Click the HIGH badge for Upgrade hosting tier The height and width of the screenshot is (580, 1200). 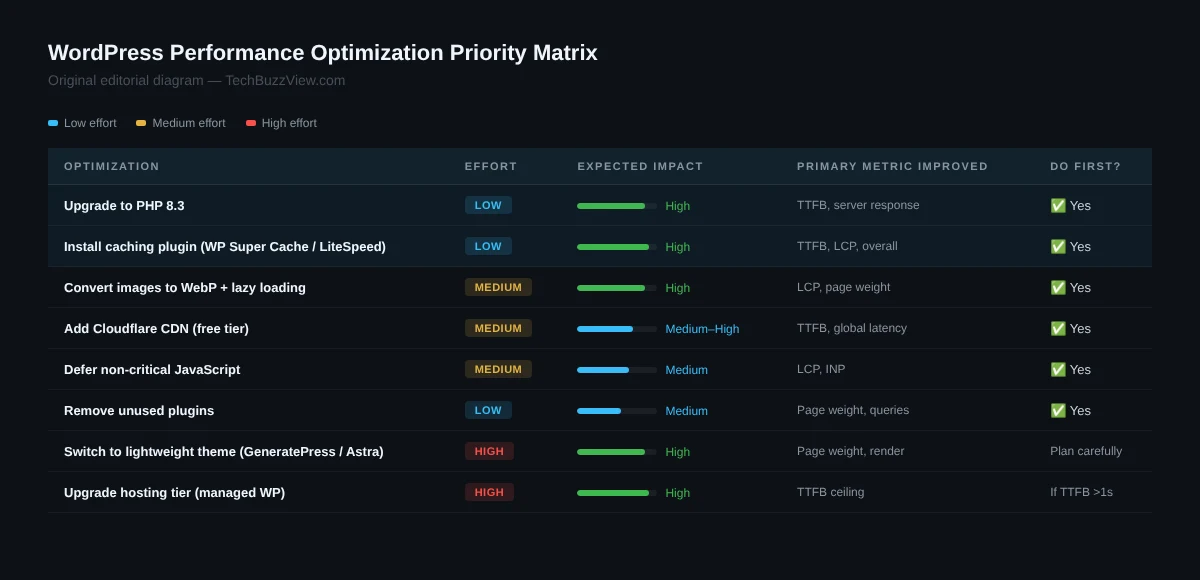489,492
